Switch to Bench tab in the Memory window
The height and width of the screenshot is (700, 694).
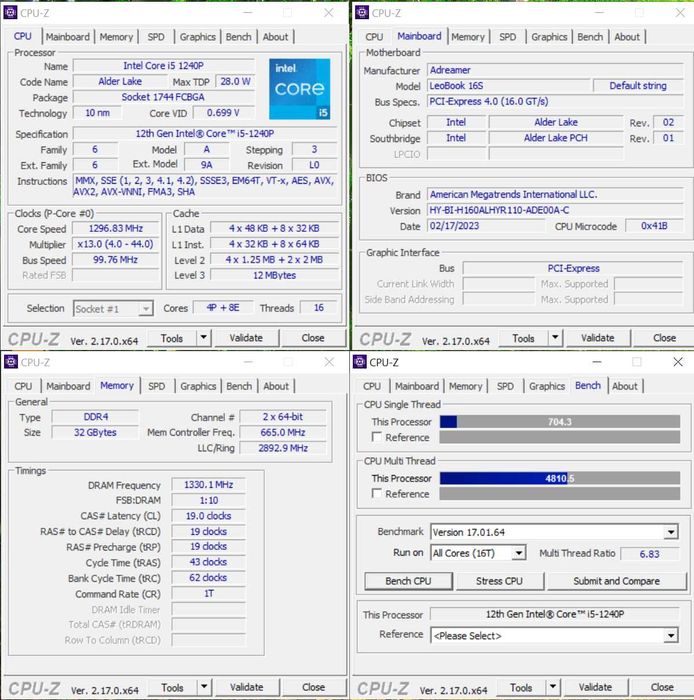click(239, 386)
